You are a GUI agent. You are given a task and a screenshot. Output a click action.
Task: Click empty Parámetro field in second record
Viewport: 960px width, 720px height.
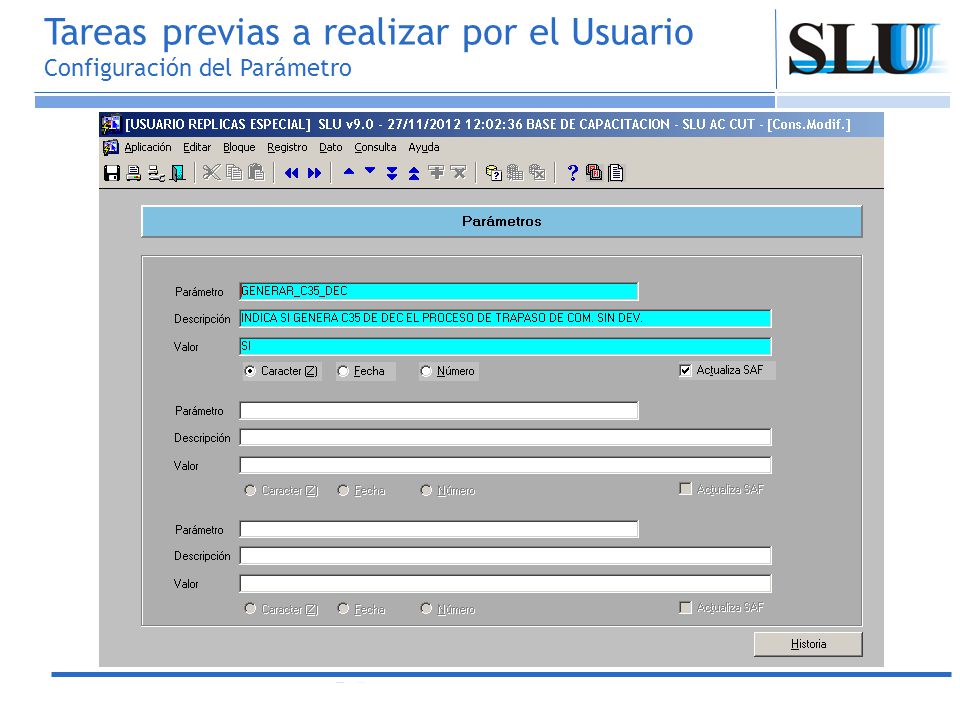[439, 410]
